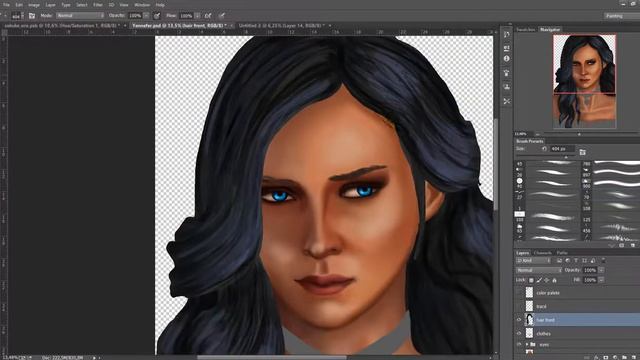Click the Flow value field
This screenshot has height=360, width=640.
click(x=186, y=16)
